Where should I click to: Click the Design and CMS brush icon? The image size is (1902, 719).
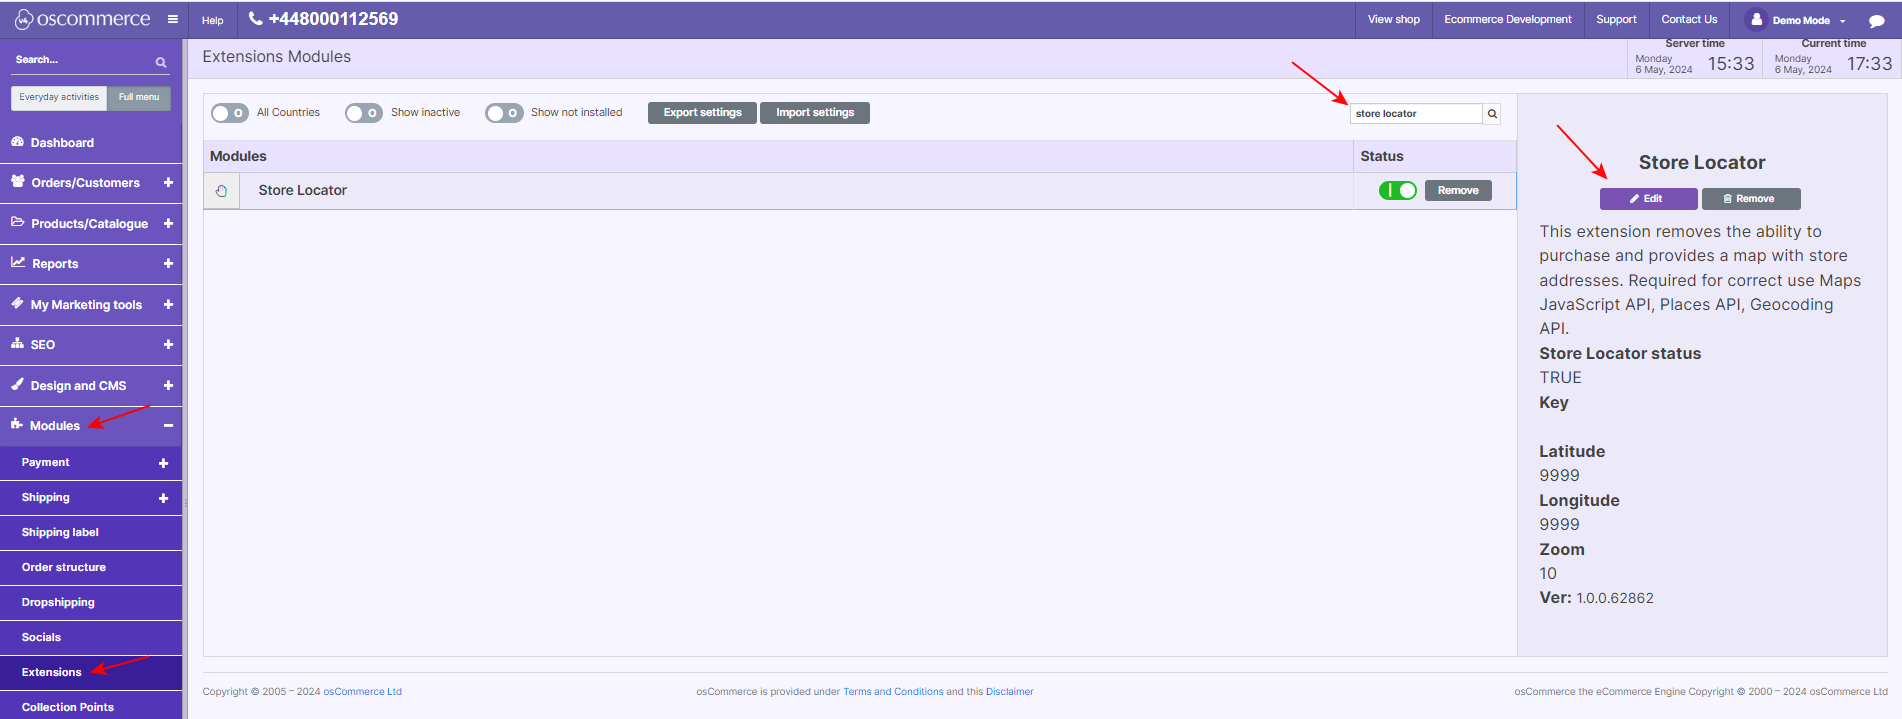click(x=17, y=384)
